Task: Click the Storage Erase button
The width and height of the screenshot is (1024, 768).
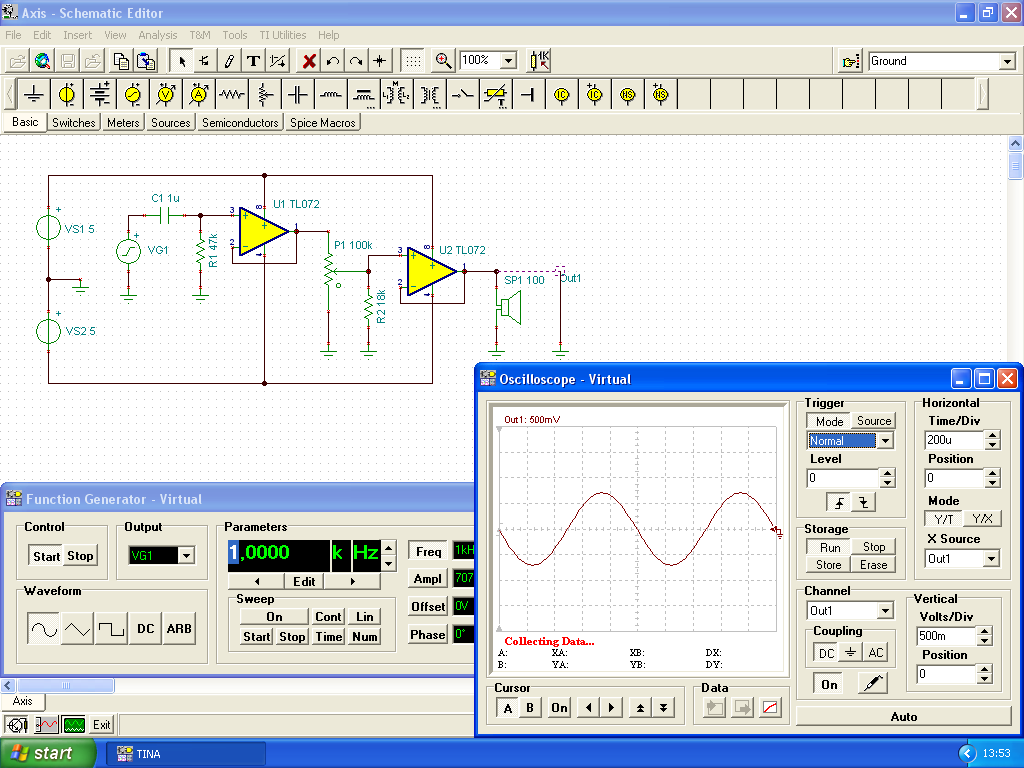Action: 873,565
